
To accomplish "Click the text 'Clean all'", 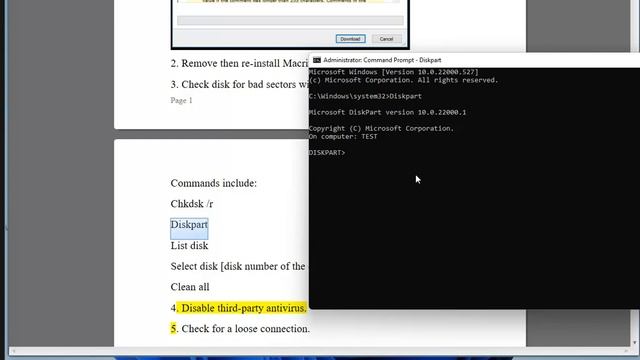I will [190, 287].
